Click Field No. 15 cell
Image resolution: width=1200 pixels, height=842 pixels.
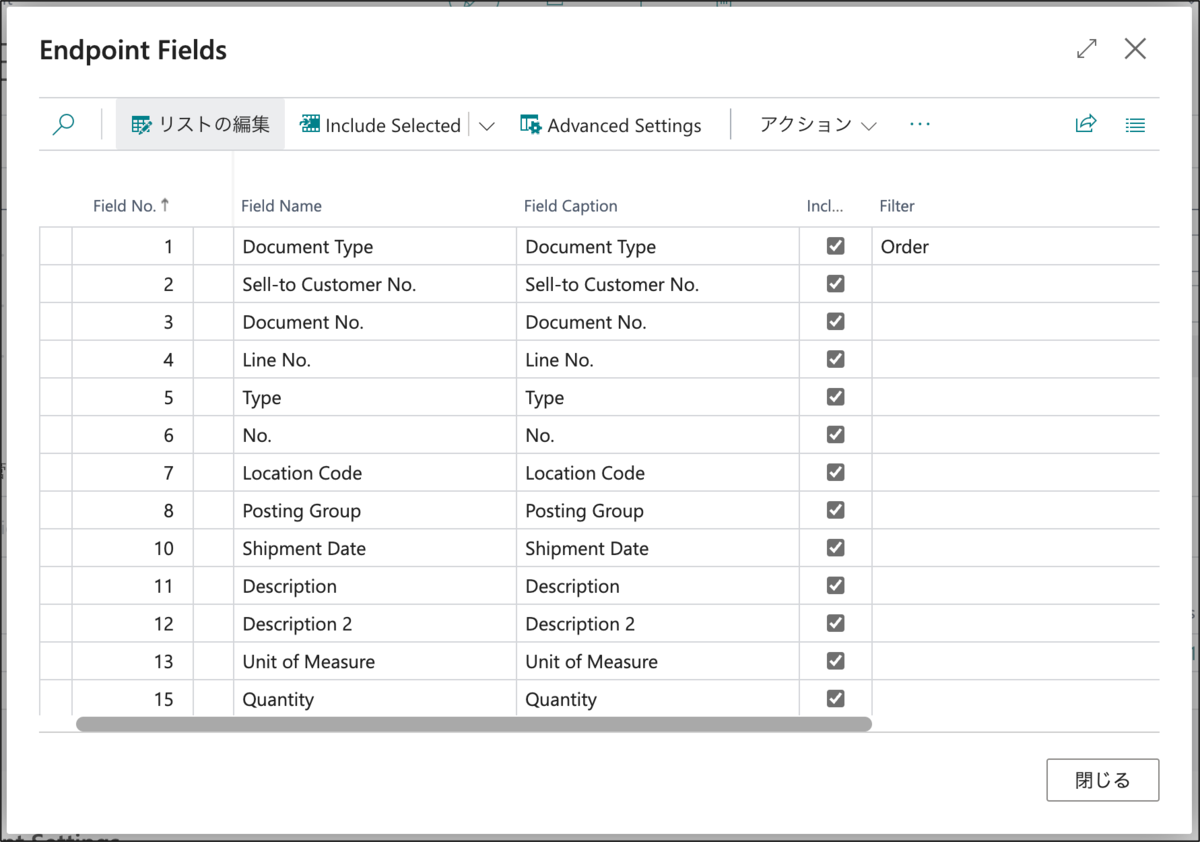coord(132,700)
